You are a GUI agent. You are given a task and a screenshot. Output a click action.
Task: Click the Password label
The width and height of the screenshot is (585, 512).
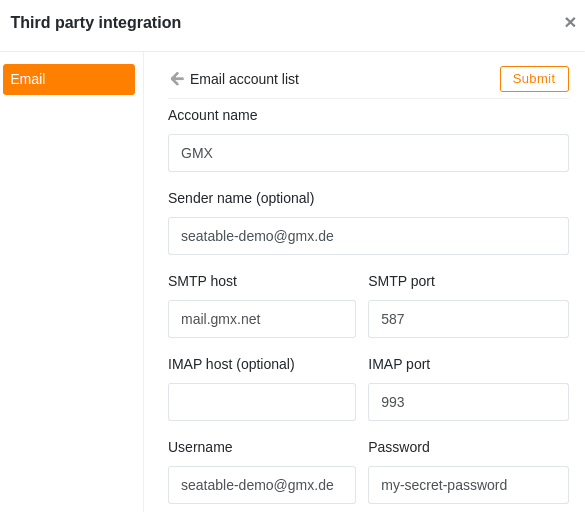click(399, 447)
